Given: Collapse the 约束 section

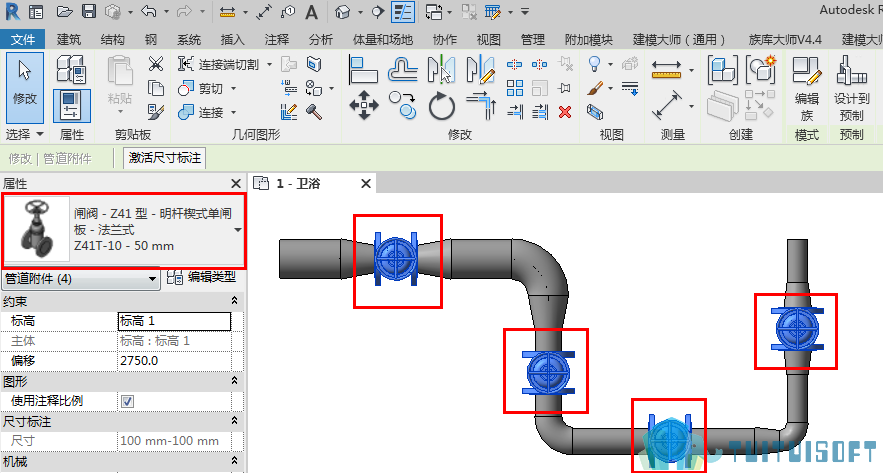Looking at the screenshot, I should [234, 301].
